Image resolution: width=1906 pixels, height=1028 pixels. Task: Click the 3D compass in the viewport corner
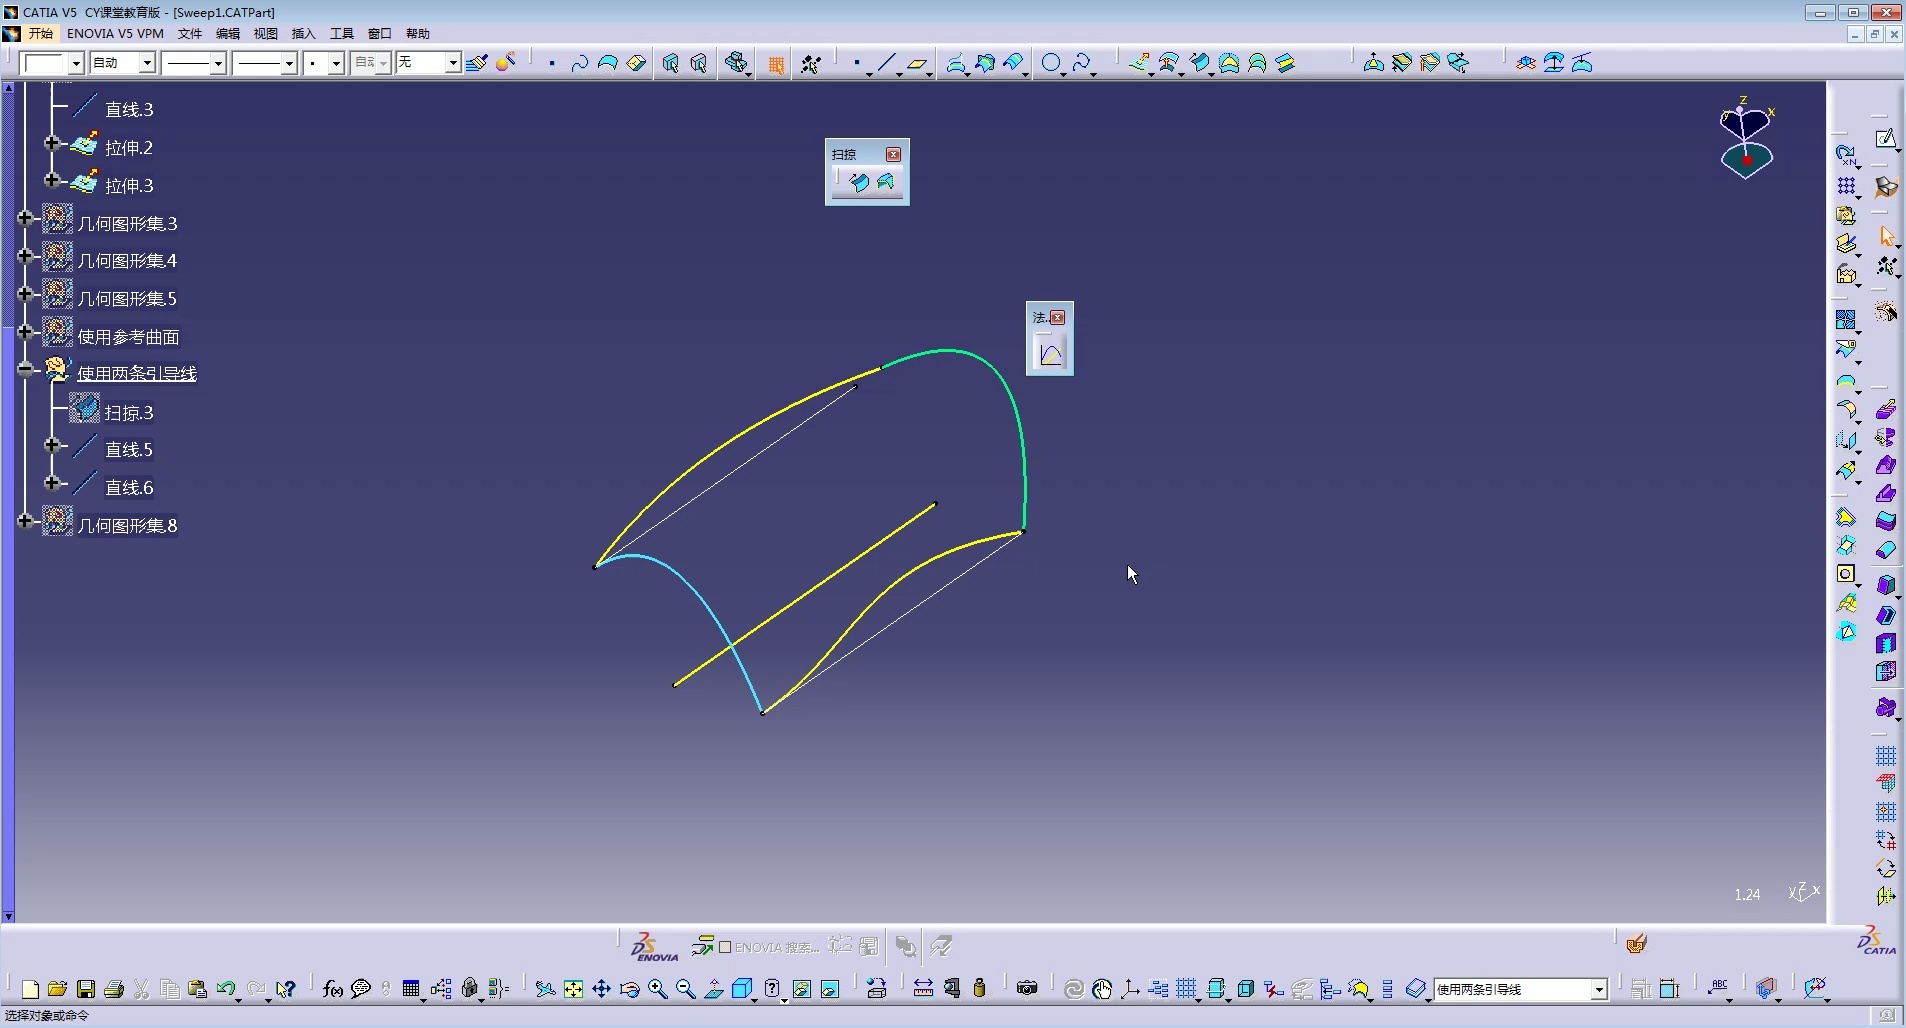1746,140
